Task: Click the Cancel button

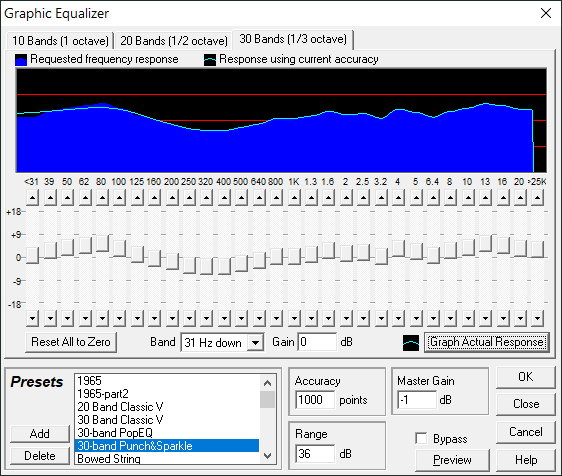Action: (x=525, y=432)
